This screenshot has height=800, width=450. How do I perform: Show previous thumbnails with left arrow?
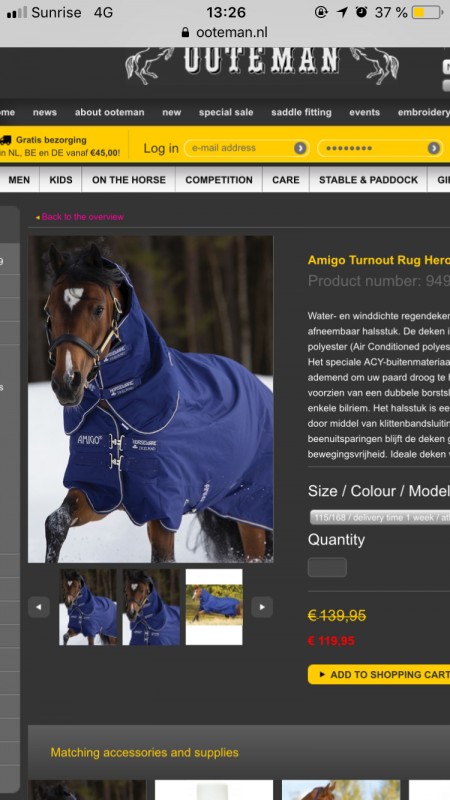click(x=39, y=607)
